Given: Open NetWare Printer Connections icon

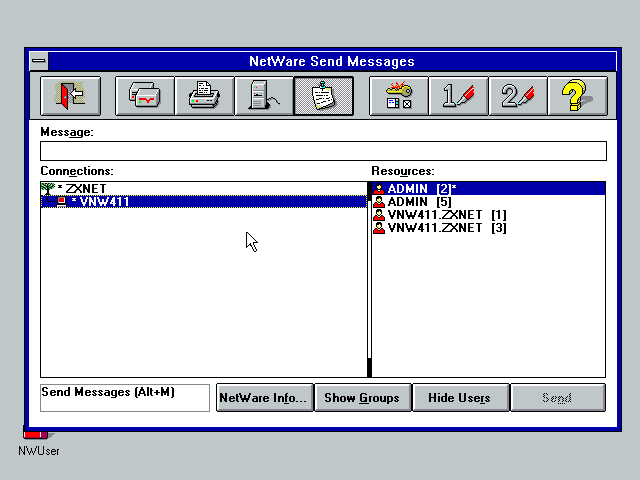Looking at the screenshot, I should (x=204, y=96).
